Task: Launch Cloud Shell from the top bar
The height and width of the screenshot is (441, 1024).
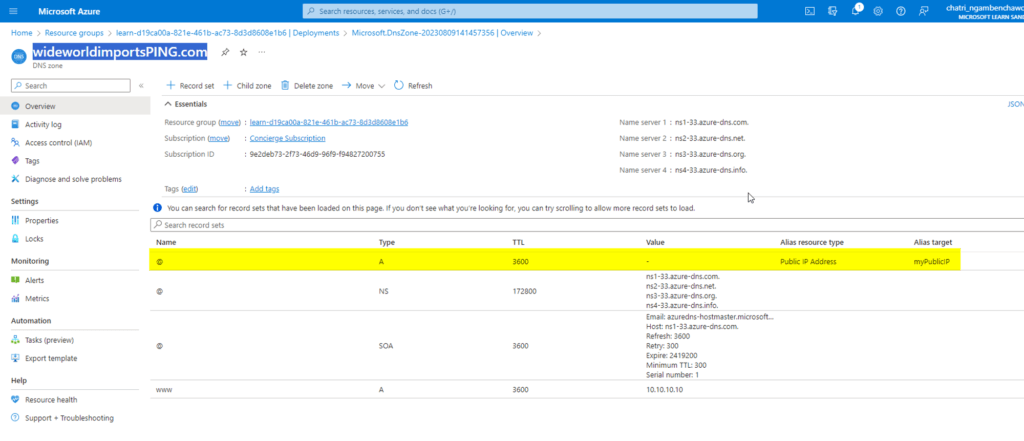Action: pyautogui.click(x=810, y=11)
